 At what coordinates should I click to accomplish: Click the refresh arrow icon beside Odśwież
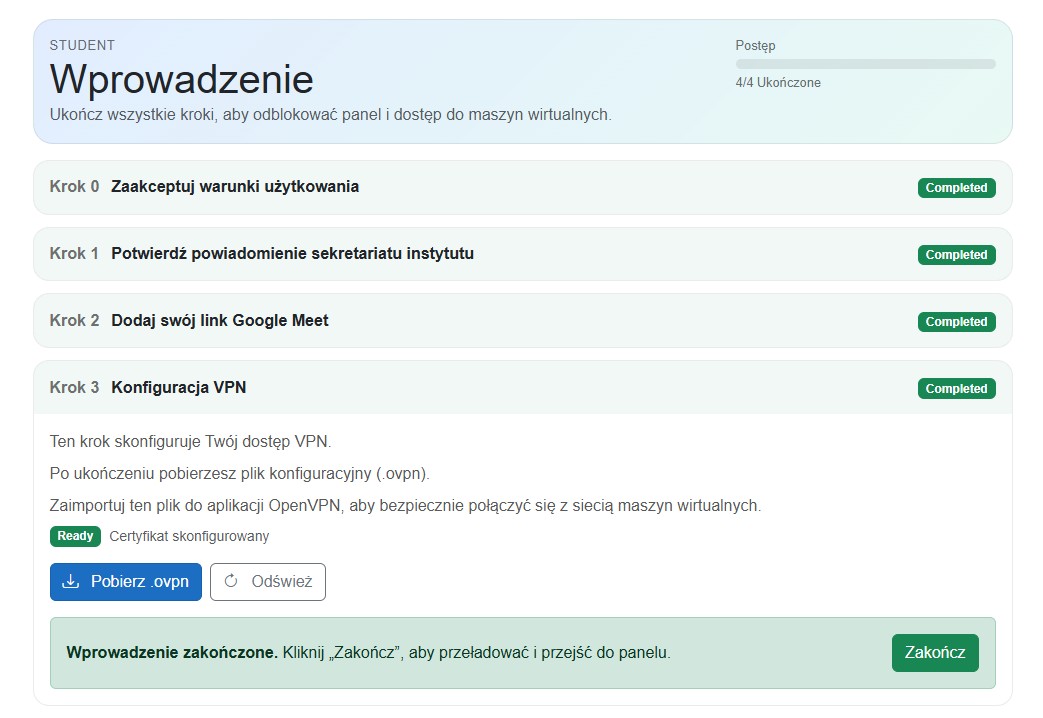pyautogui.click(x=231, y=582)
